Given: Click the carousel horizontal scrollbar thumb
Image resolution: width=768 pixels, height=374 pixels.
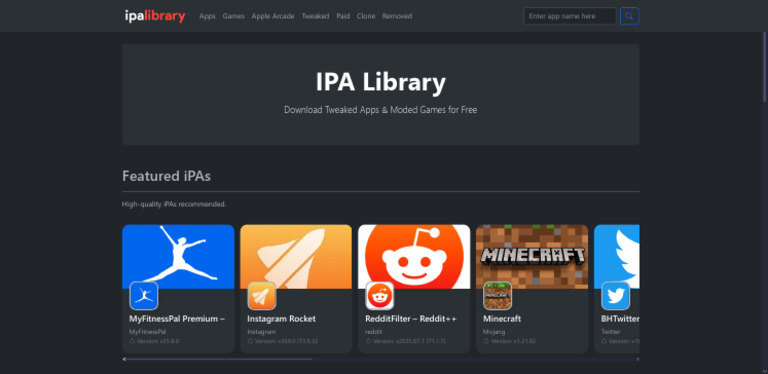Looking at the screenshot, I should (220, 359).
